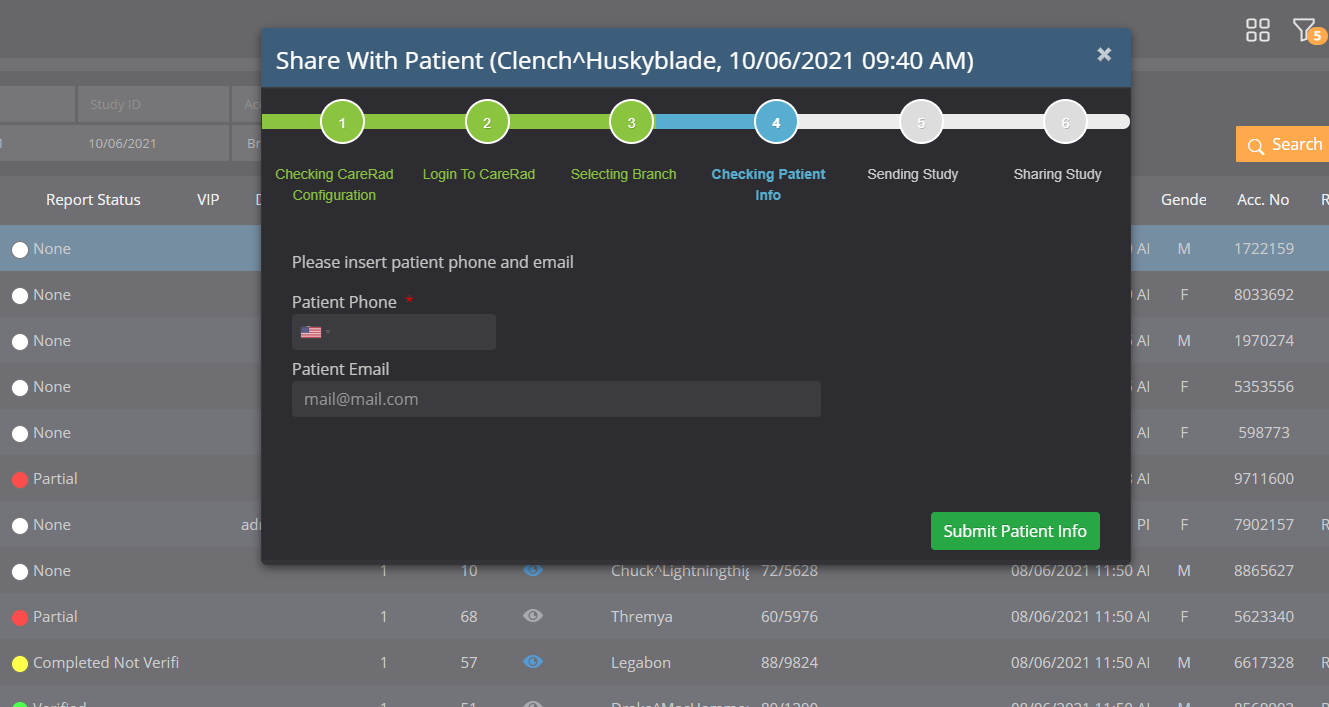
Task: Close the Share With Patient dialog
Action: [x=1104, y=55]
